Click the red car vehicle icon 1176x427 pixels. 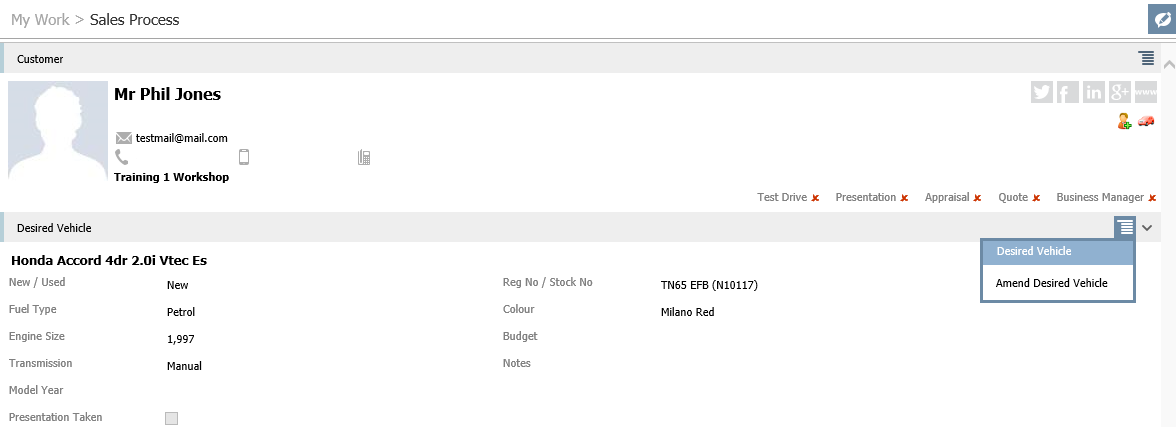coord(1146,121)
